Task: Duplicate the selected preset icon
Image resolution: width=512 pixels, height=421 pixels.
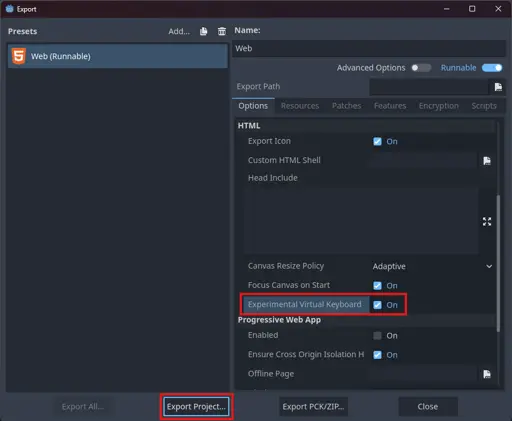Action: pyautogui.click(x=203, y=31)
